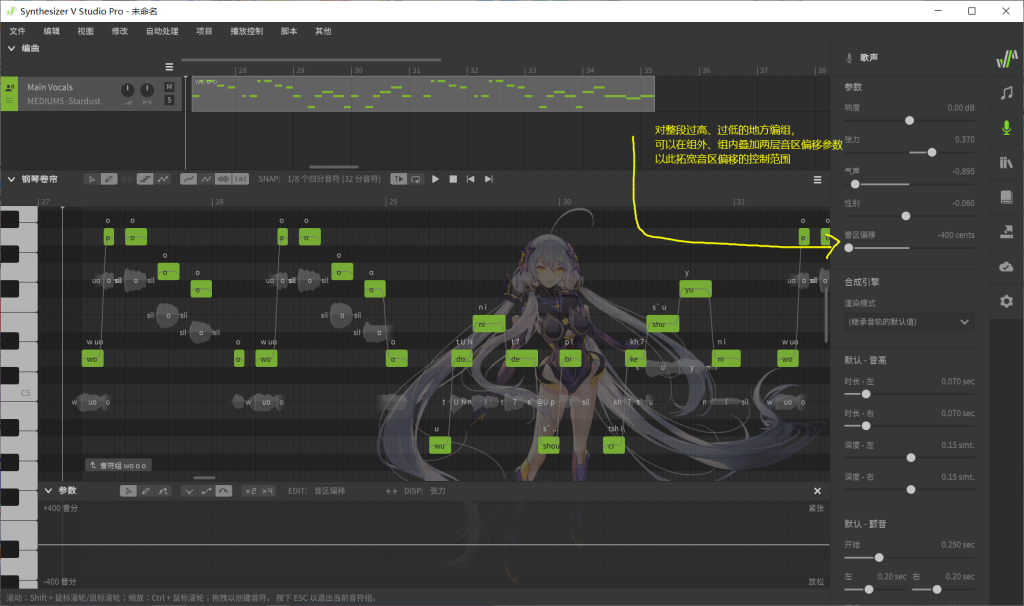Swap EDIT and DISP parameters arrow
The image size is (1024, 606).
(391, 491)
